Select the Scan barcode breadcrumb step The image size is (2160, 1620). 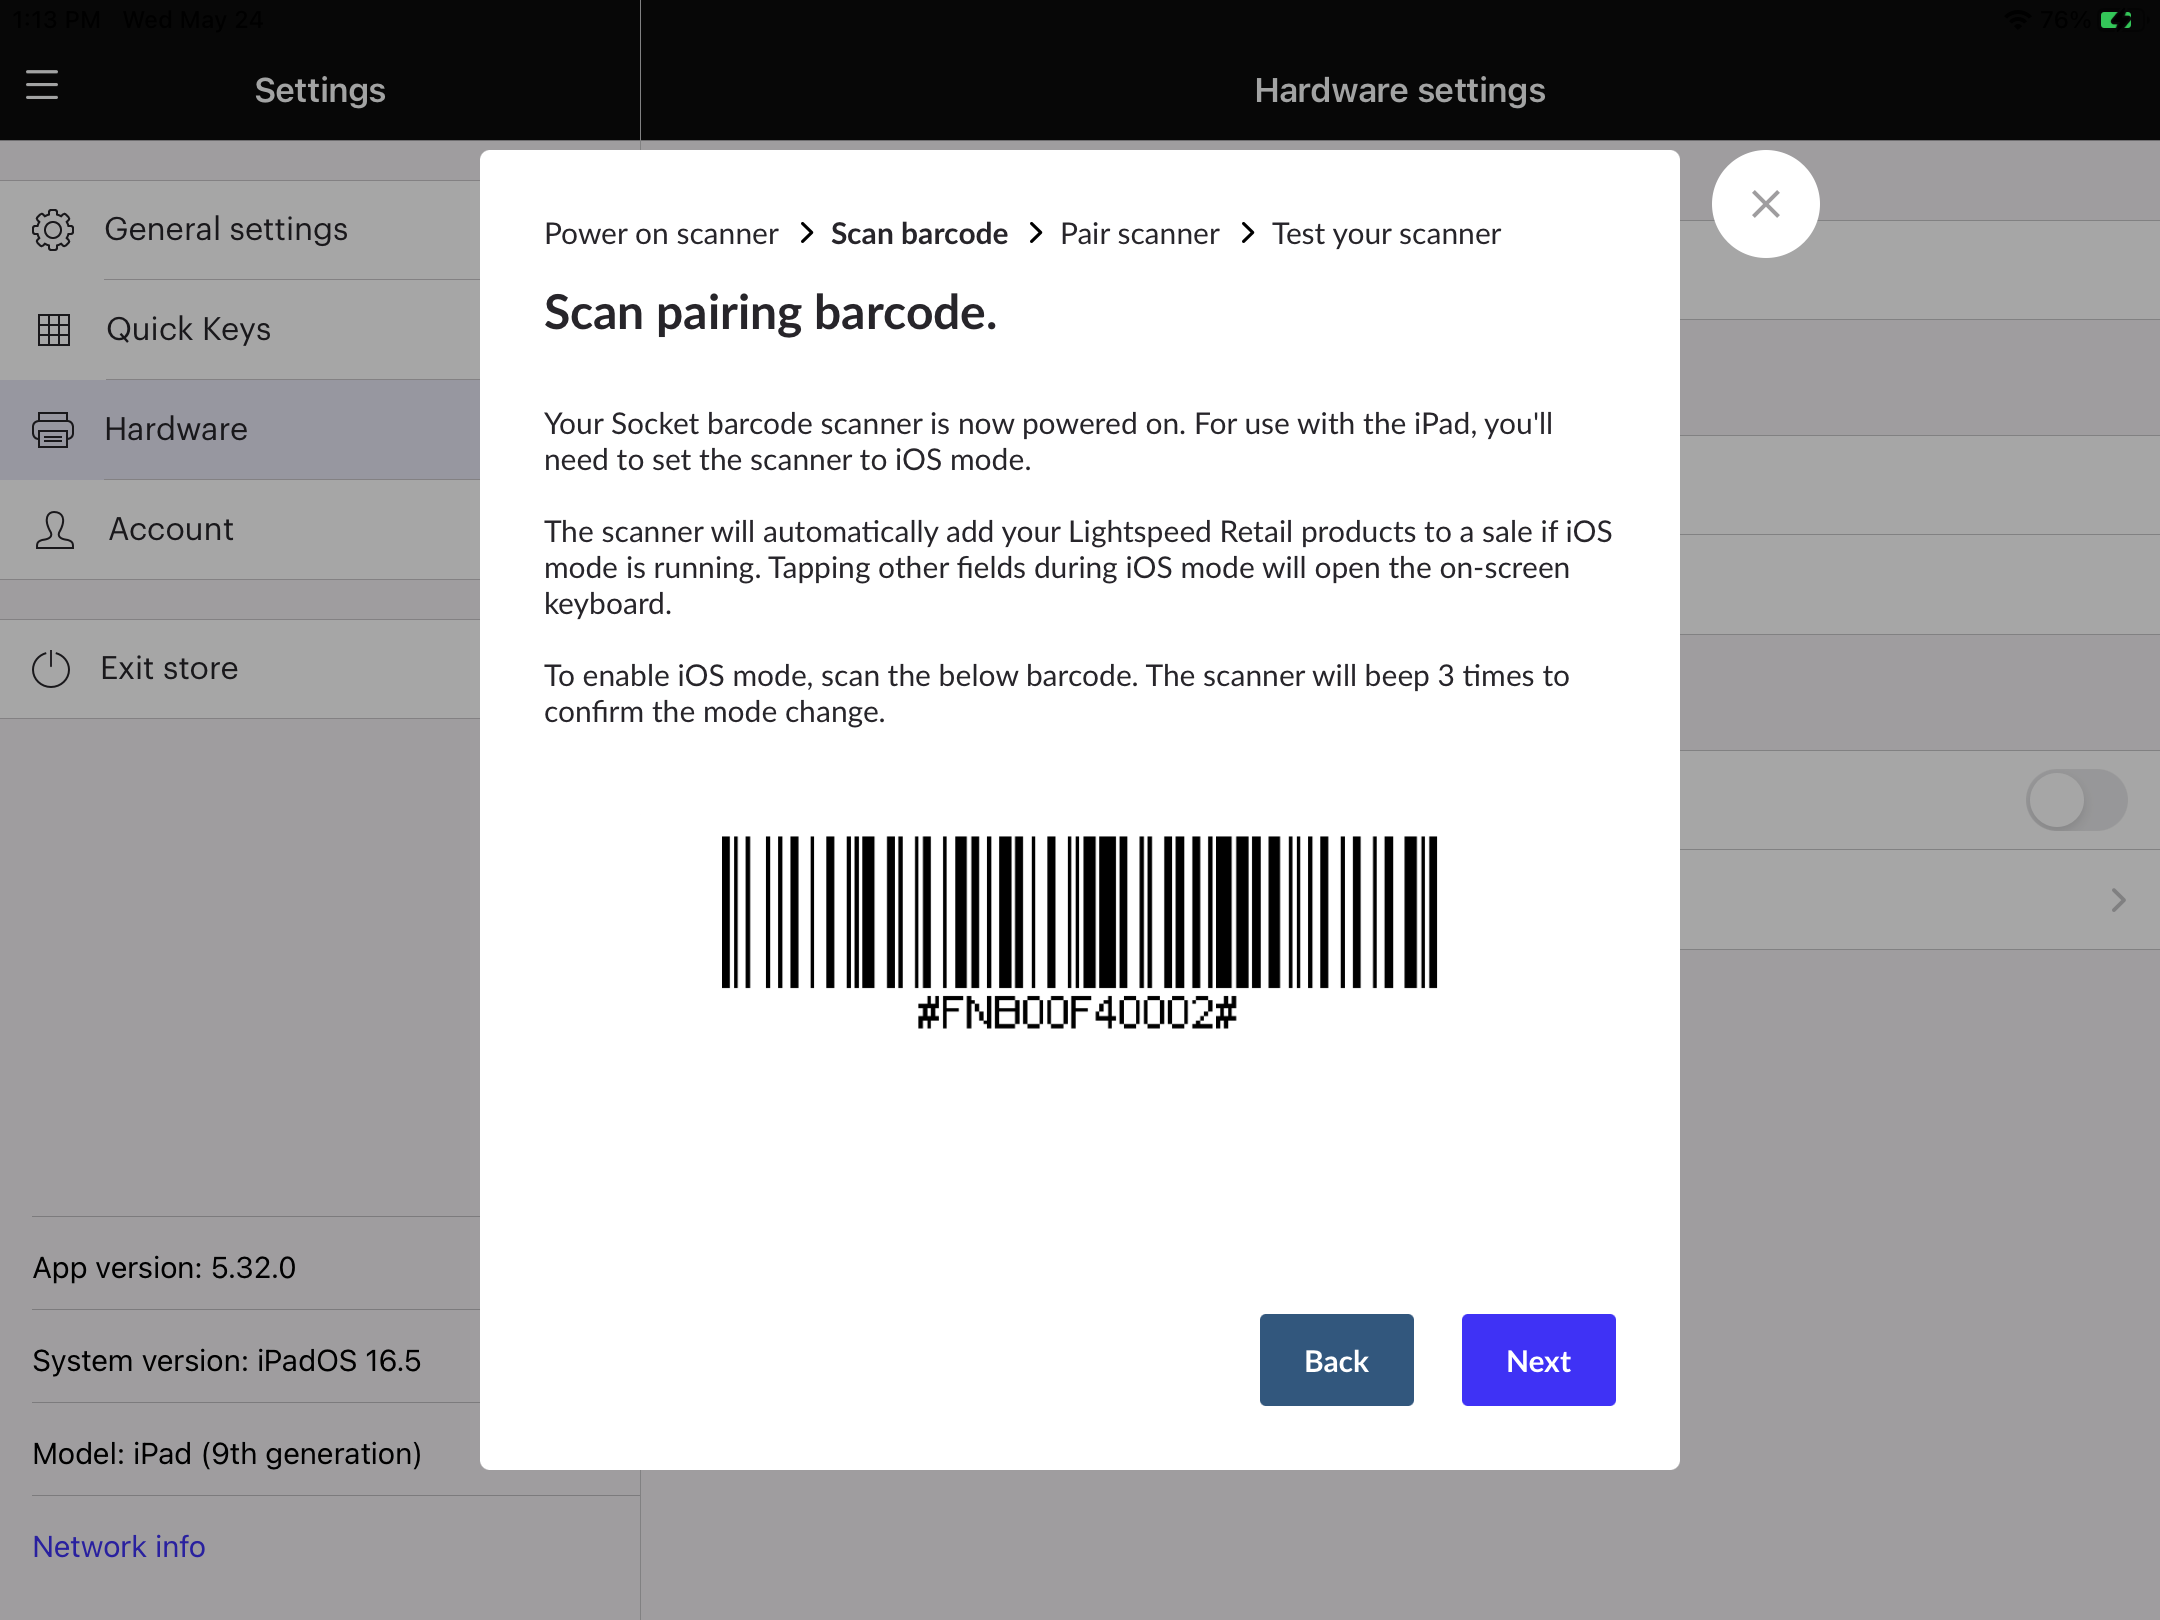(919, 234)
